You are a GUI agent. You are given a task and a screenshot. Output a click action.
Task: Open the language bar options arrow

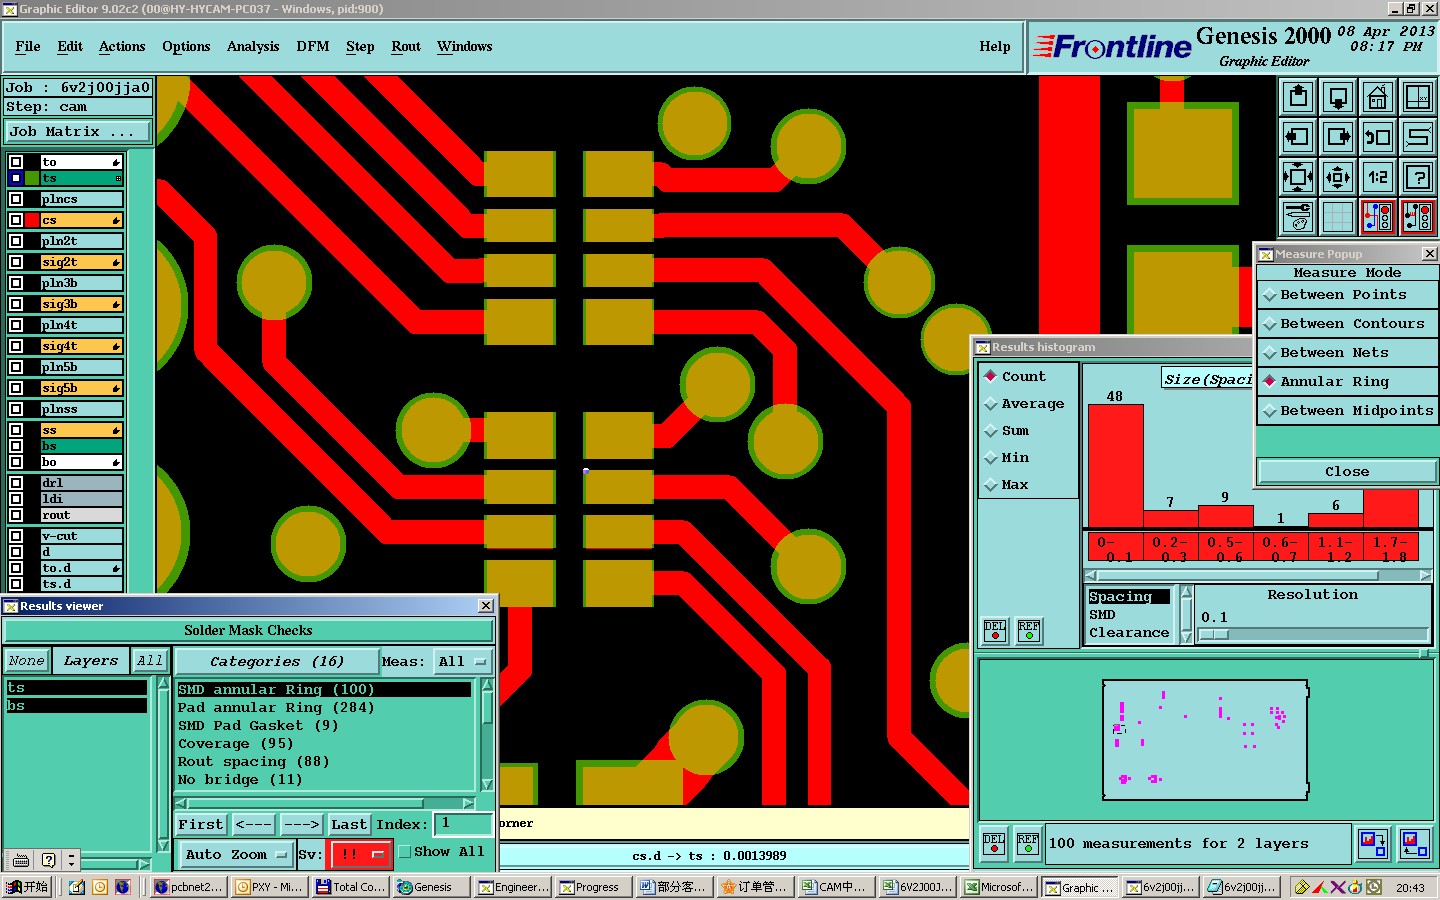tap(71, 860)
